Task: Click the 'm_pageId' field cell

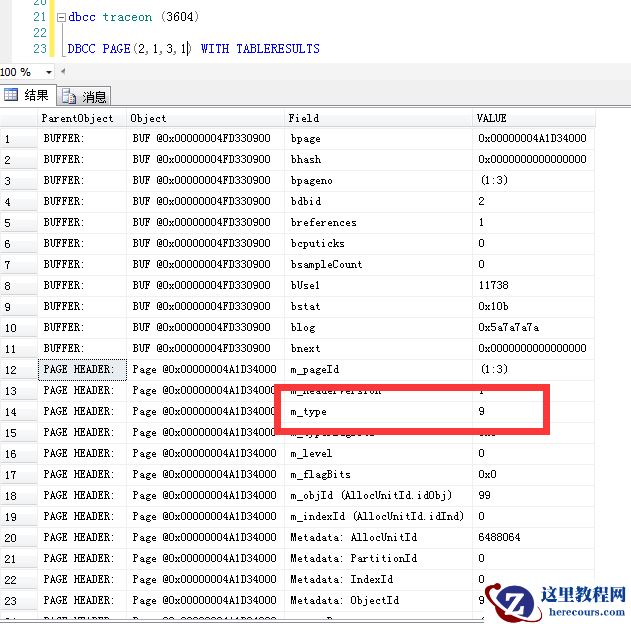Action: point(378,369)
